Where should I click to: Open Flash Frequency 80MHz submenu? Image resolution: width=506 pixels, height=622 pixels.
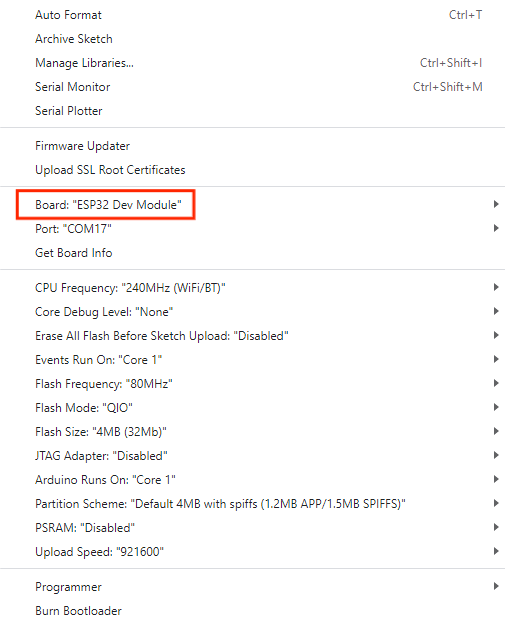[253, 384]
